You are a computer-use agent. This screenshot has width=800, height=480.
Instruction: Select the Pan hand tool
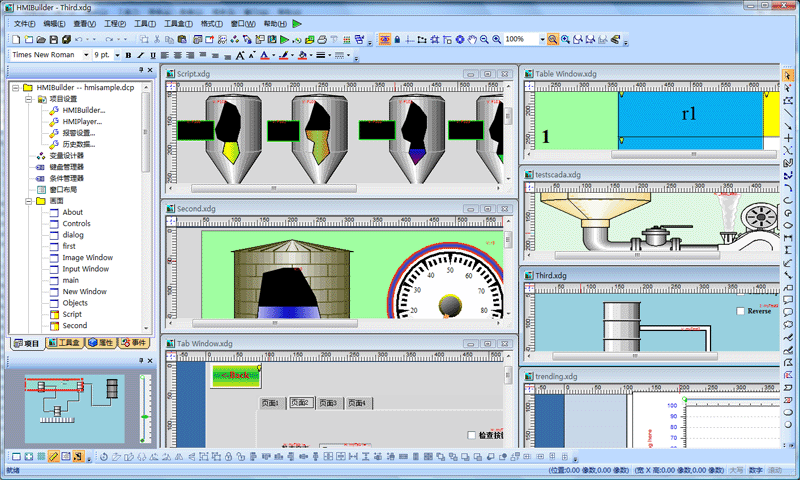pyautogui.click(x=472, y=39)
